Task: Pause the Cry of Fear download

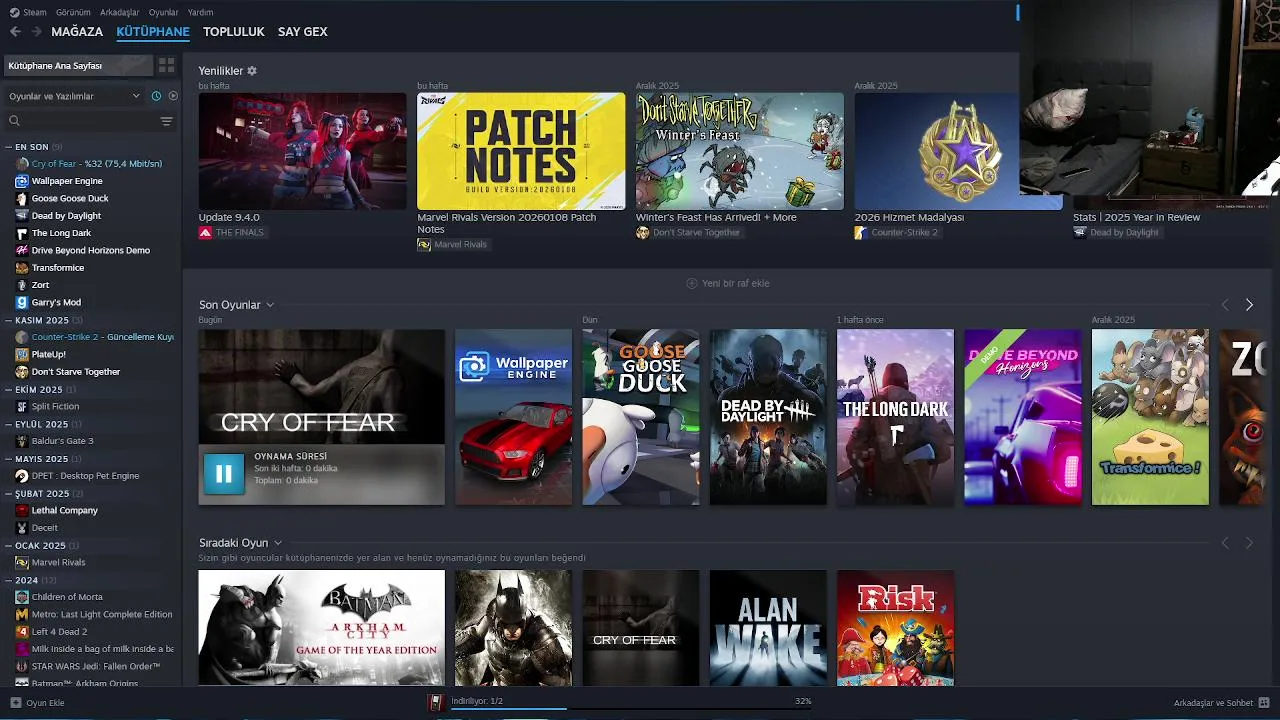Action: coord(224,474)
